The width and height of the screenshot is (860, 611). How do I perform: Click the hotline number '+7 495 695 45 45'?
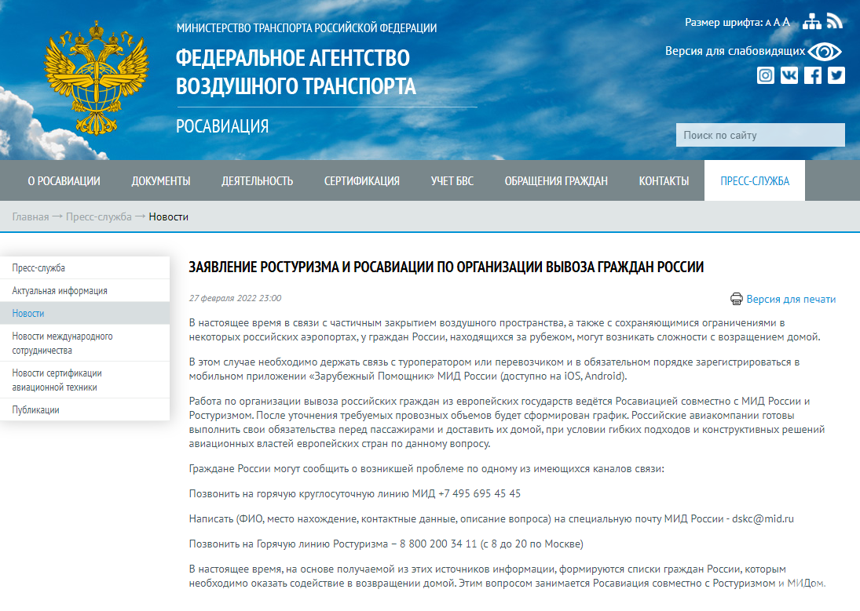(479, 494)
